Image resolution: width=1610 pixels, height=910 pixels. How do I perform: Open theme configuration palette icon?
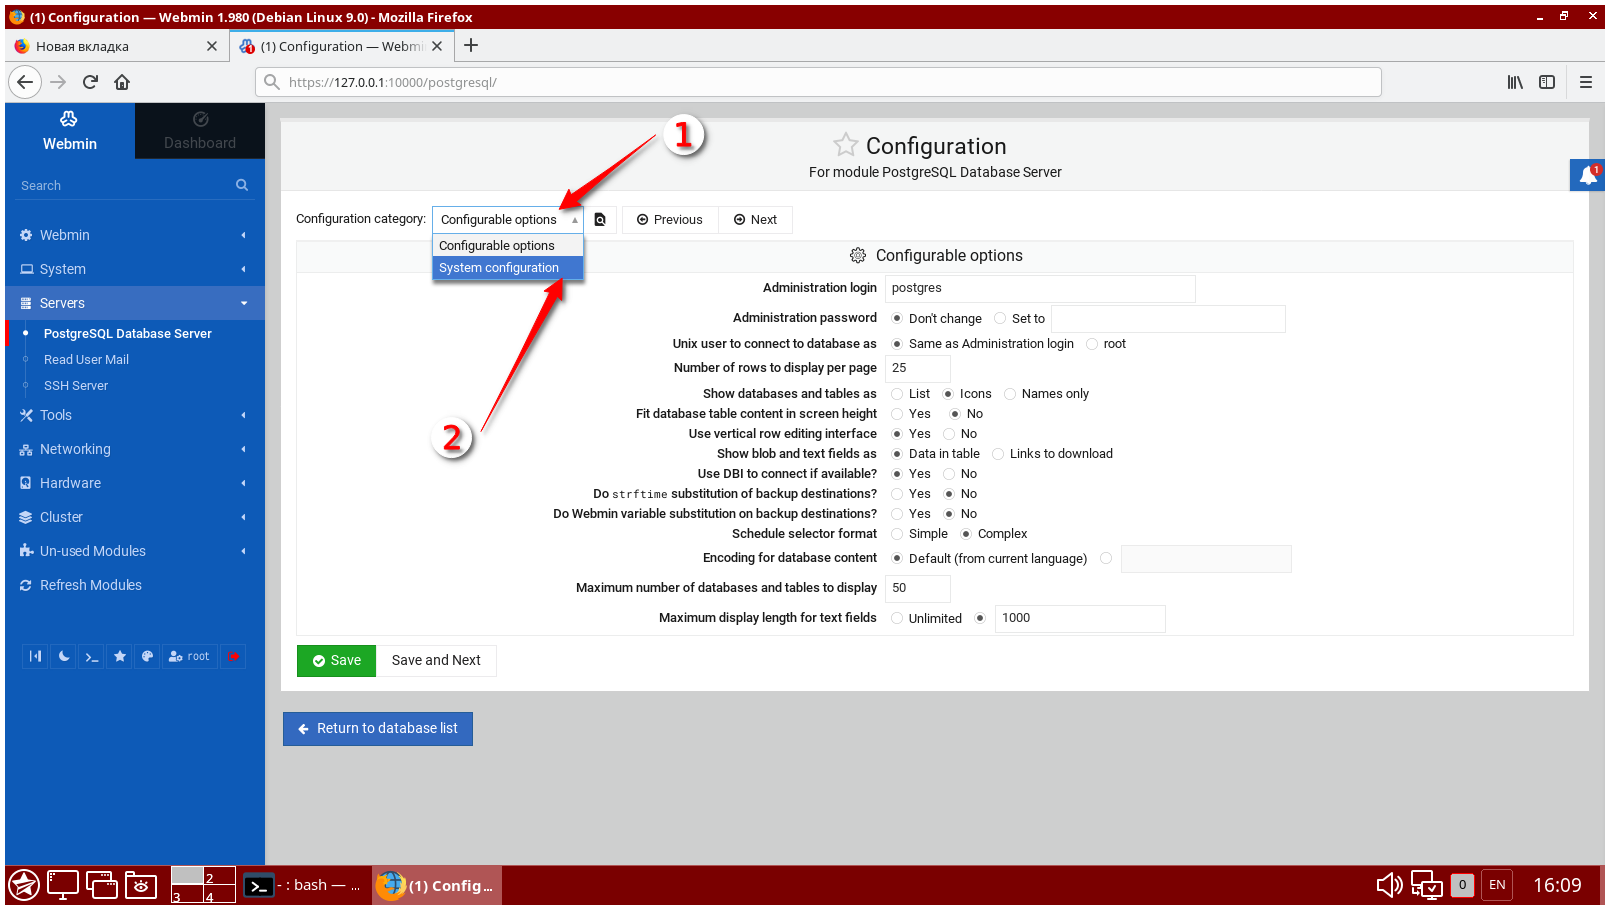pos(147,657)
